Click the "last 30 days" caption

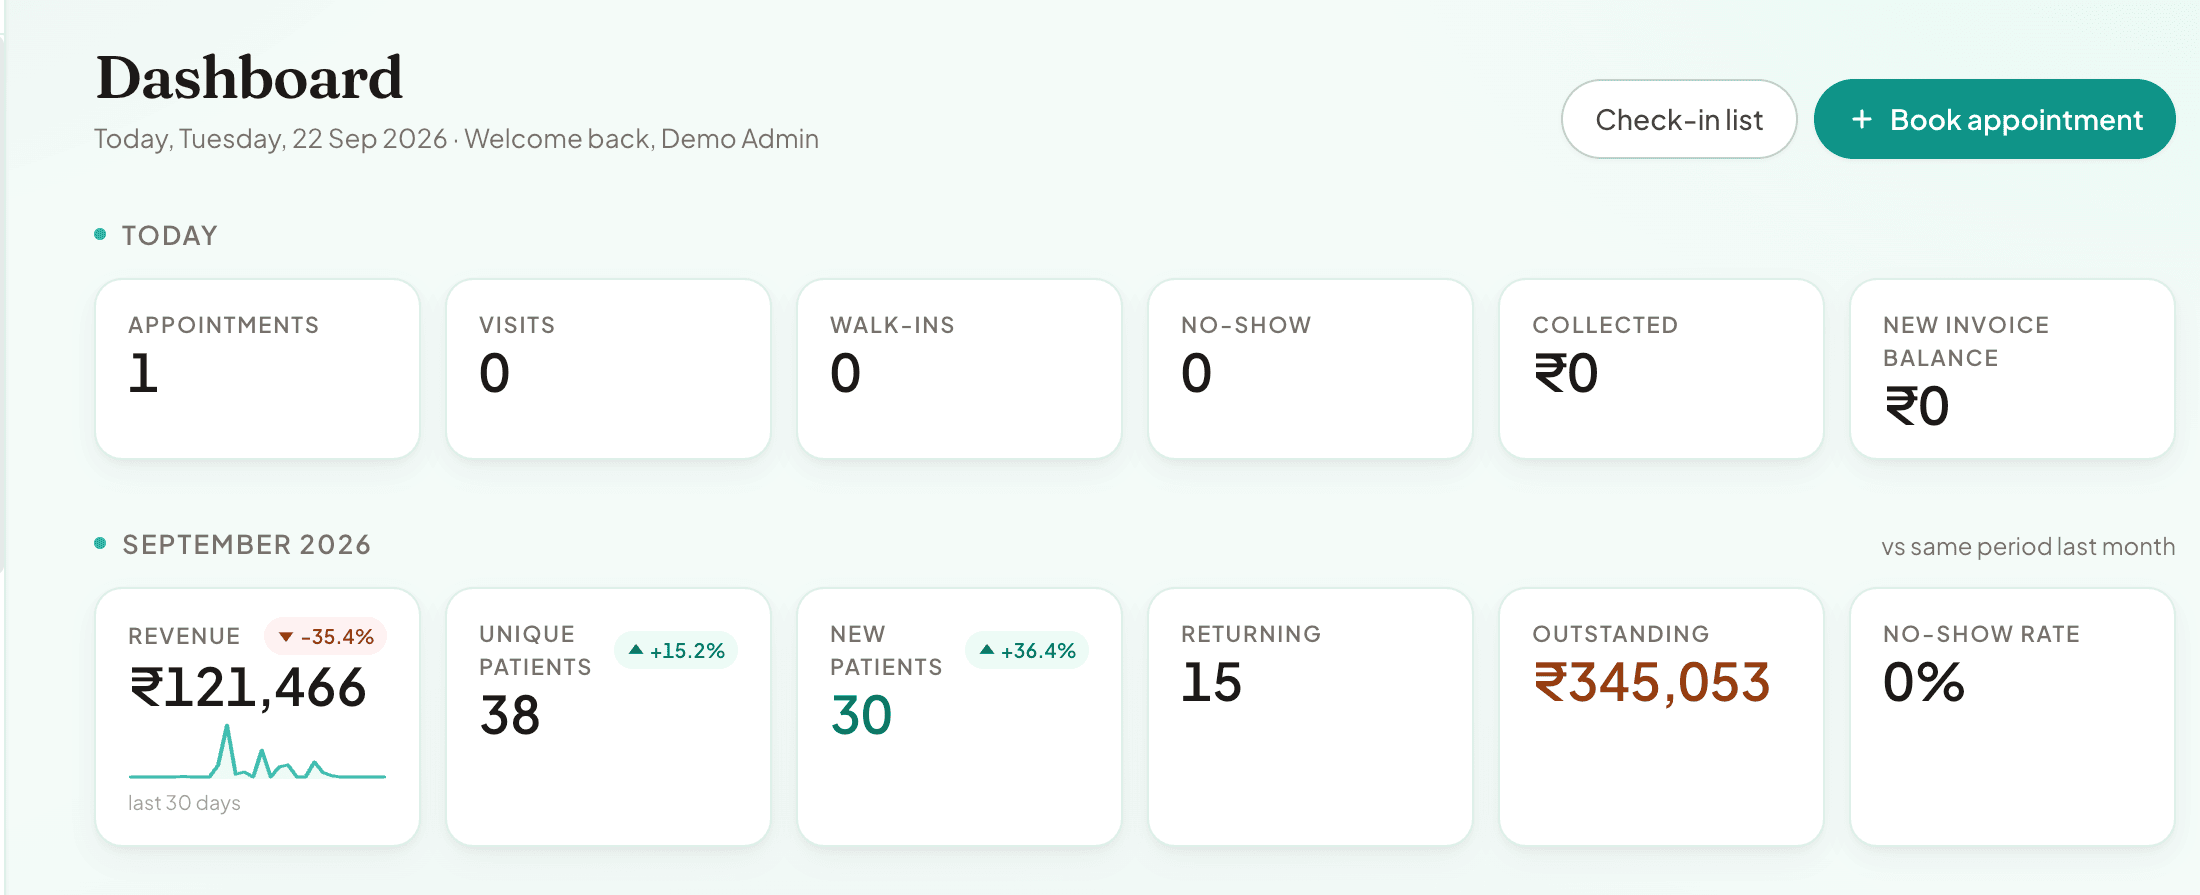(x=184, y=803)
